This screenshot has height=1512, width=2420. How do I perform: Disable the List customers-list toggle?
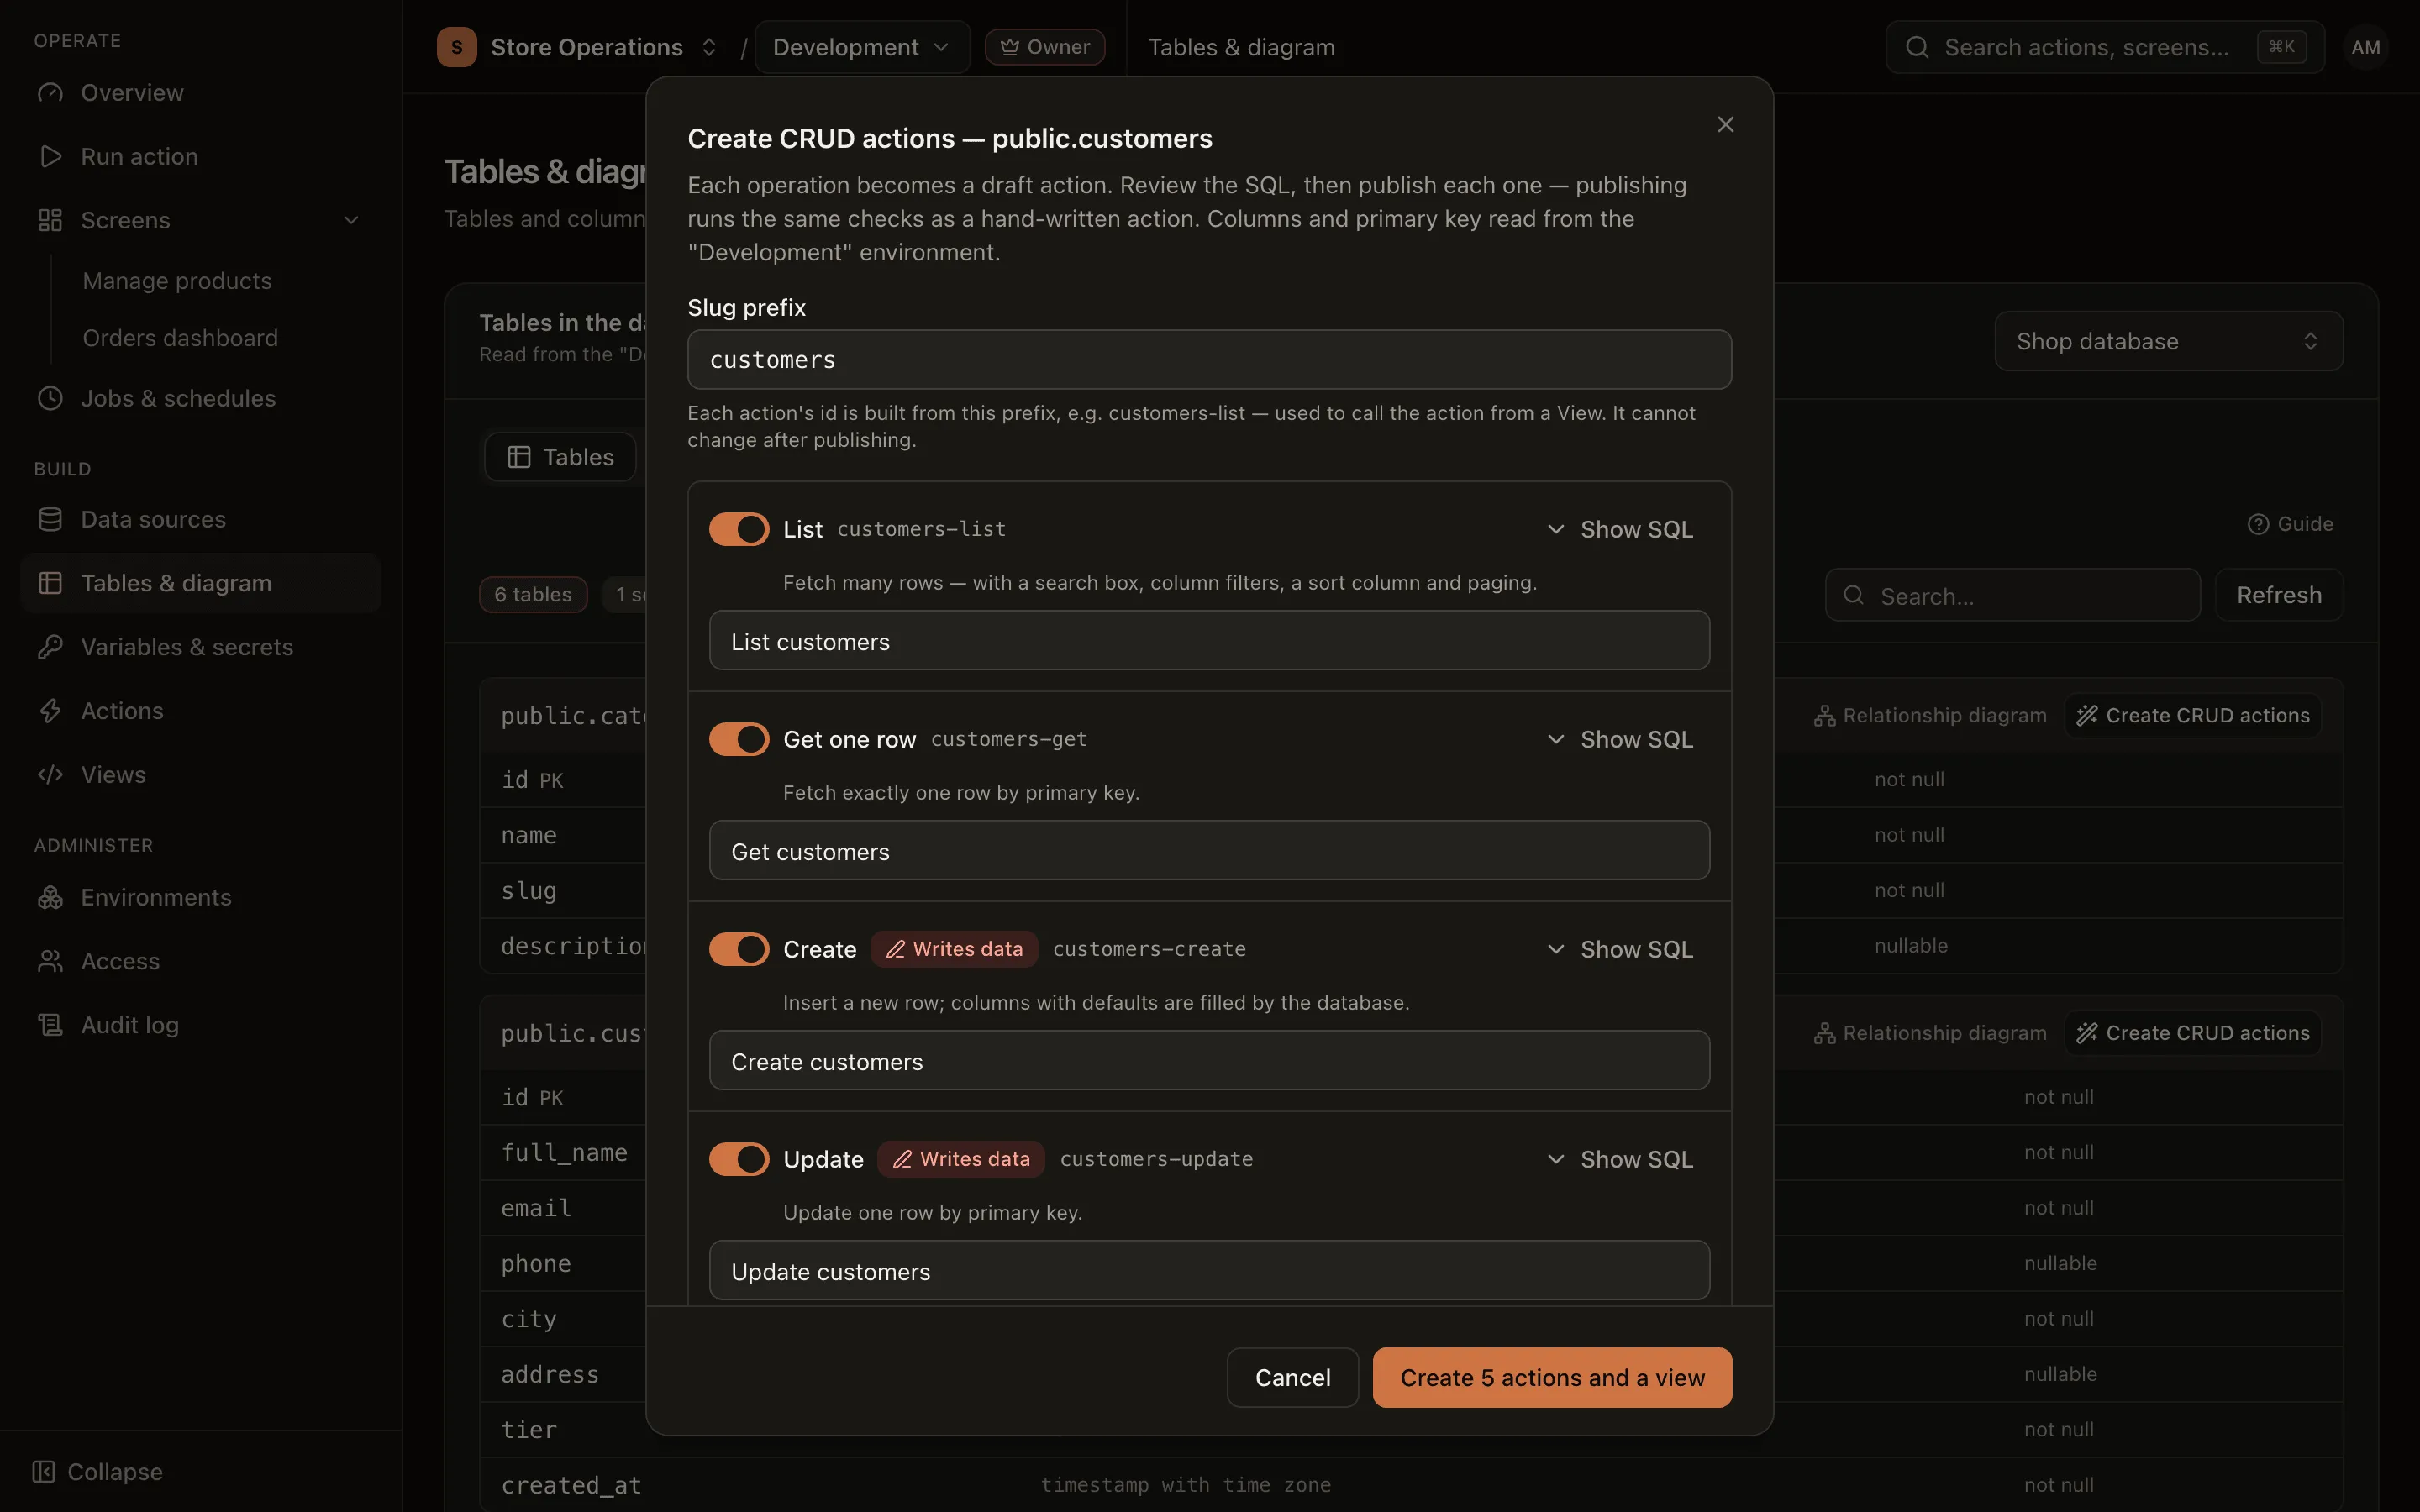(739, 529)
